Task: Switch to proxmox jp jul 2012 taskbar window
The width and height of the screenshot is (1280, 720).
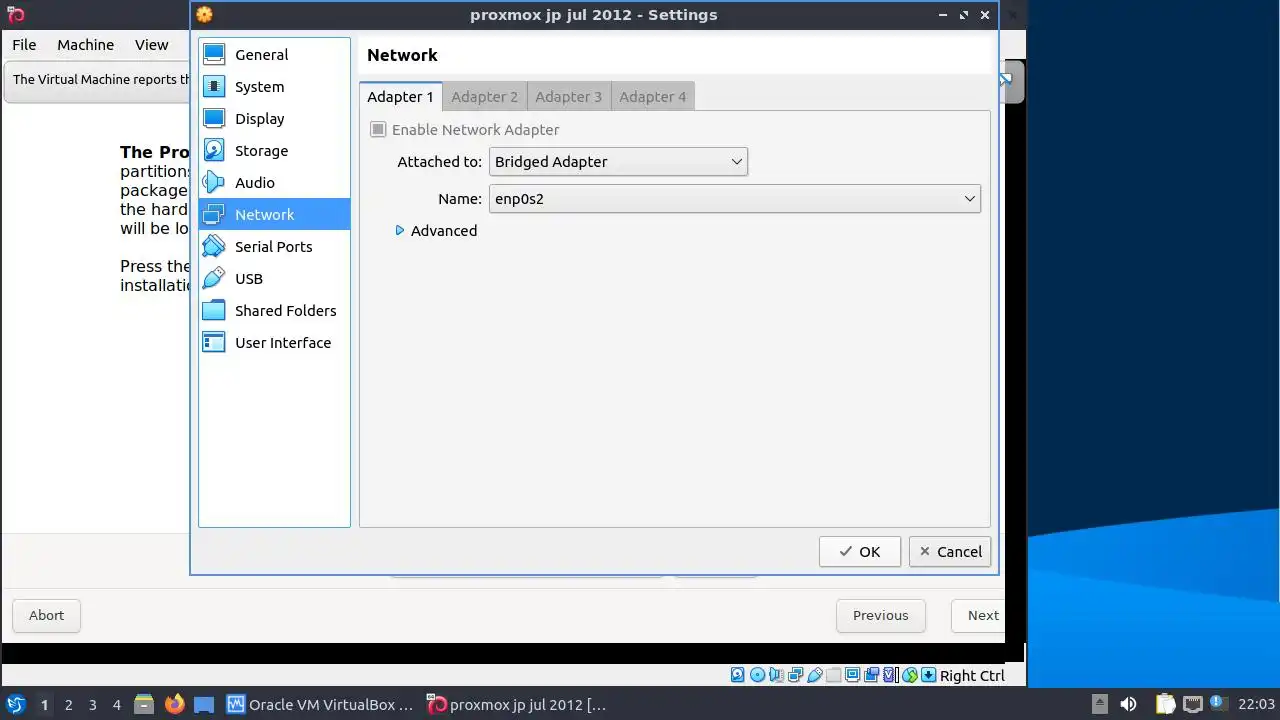Action: click(x=517, y=704)
